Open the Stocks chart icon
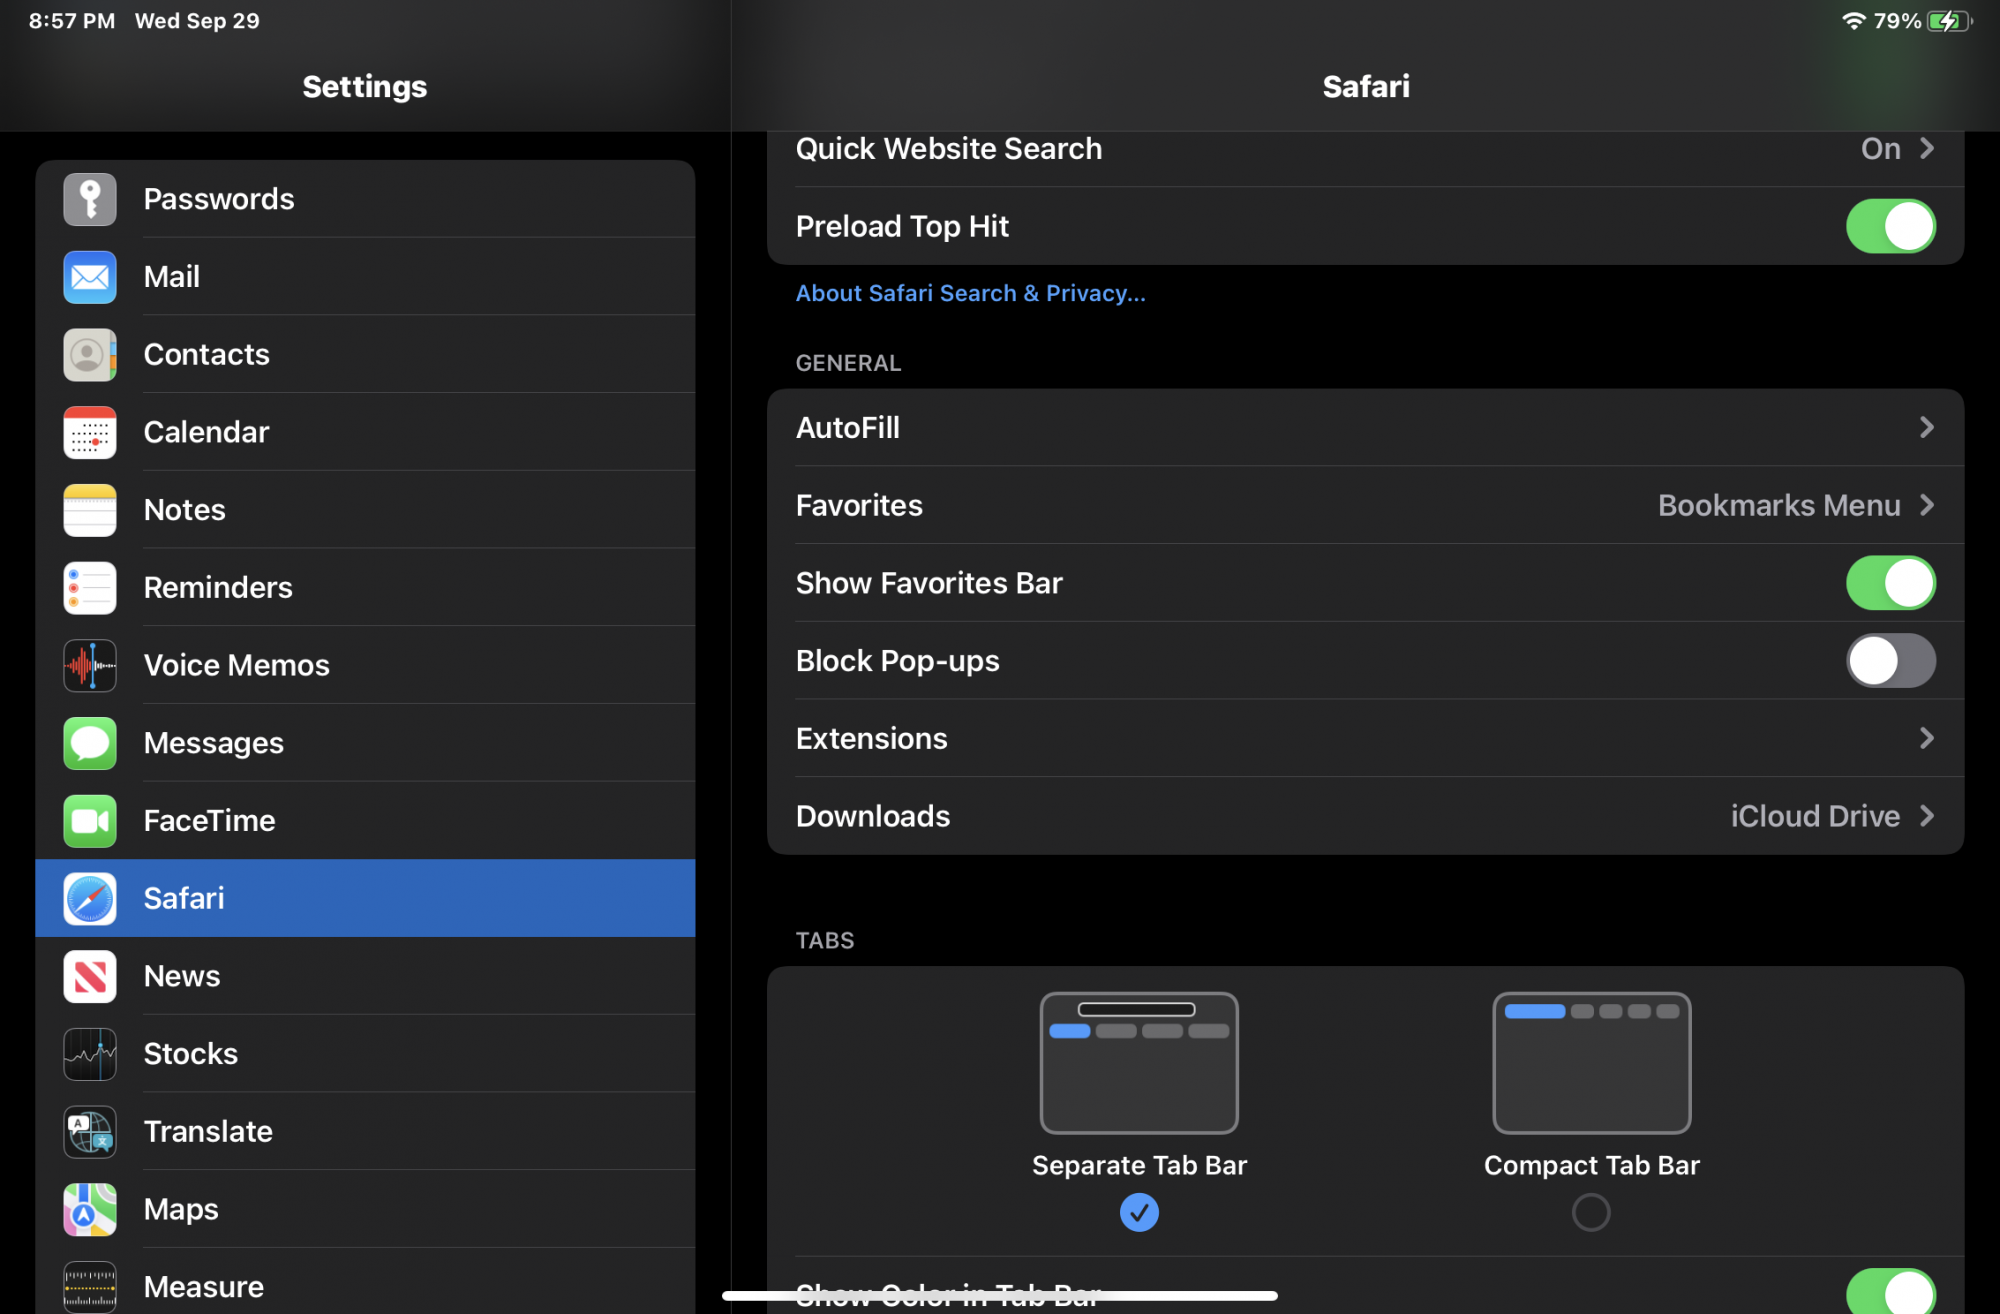 (x=90, y=1054)
